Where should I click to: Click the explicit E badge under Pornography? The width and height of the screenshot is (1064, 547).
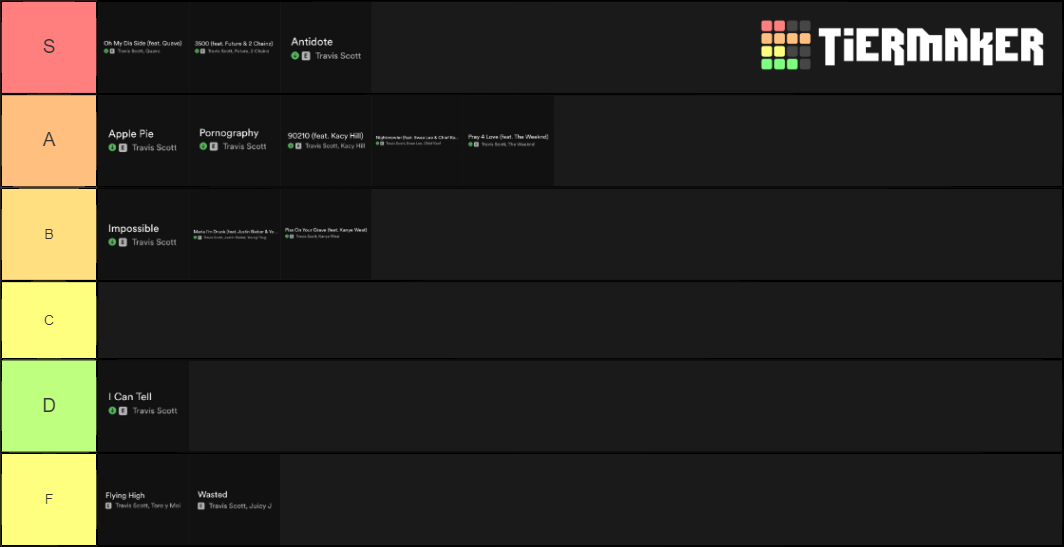(x=214, y=146)
